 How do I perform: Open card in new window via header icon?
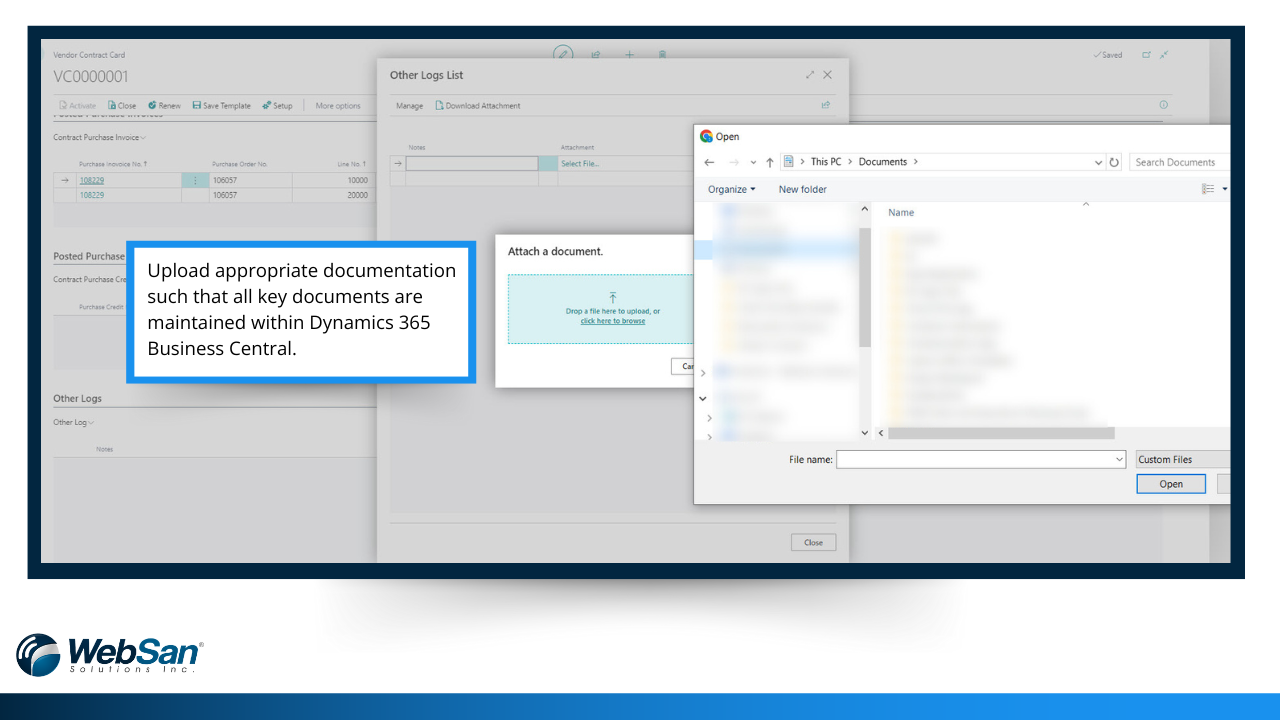tap(1146, 55)
